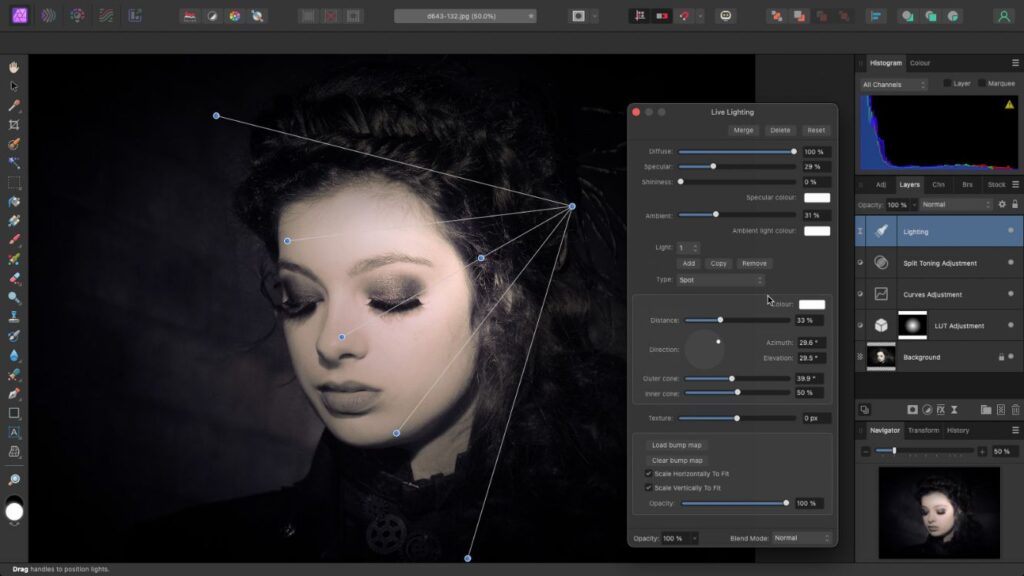Open the light Type dropdown showing Spot
Screen dimensions: 1024x576
pos(720,280)
